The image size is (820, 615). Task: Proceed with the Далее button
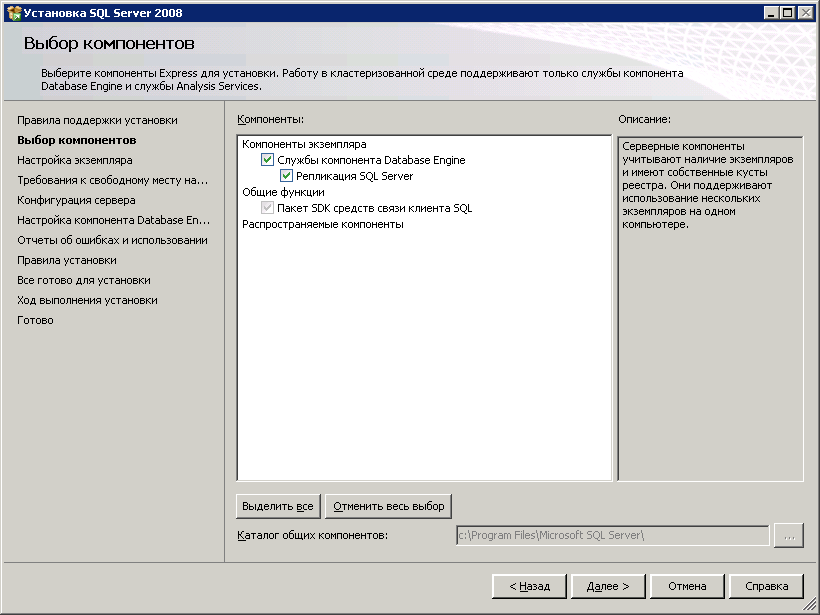click(x=608, y=586)
